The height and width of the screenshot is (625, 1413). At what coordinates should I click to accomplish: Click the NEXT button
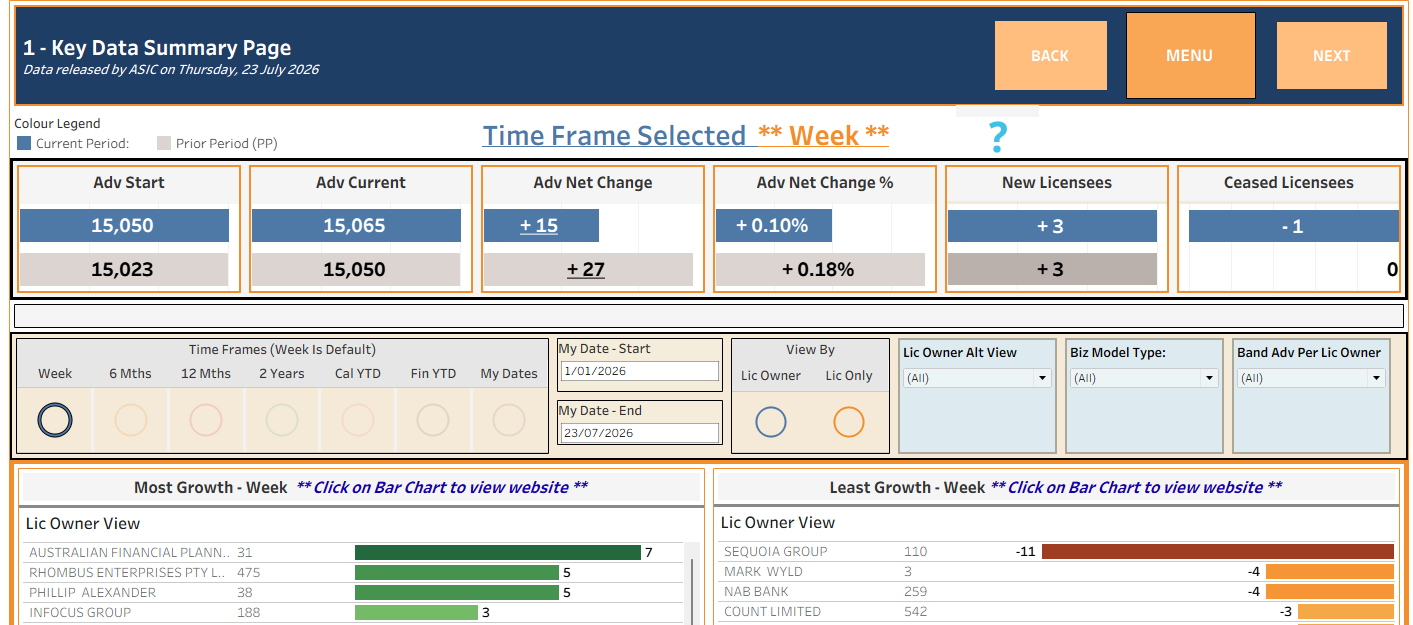(1332, 56)
